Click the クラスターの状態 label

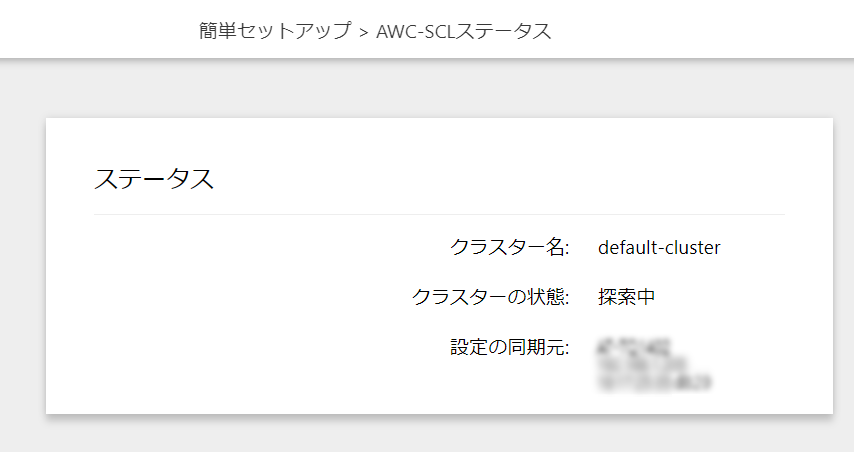[x=490, y=297]
